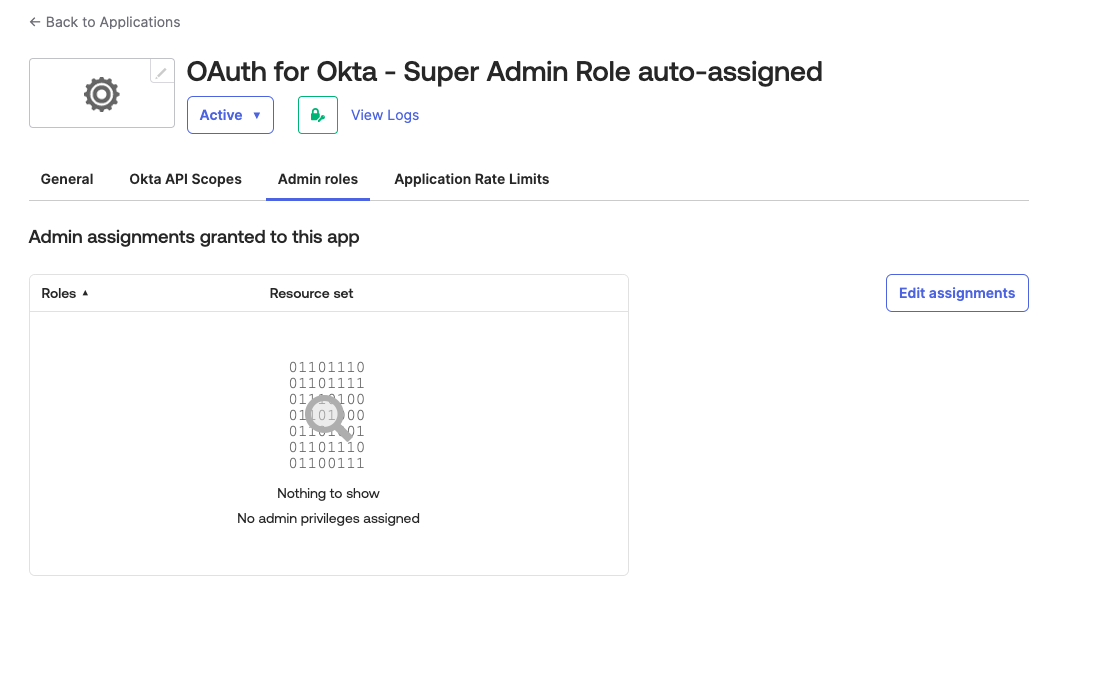Expand the Active status dropdown
The image size is (1106, 684).
click(x=230, y=115)
